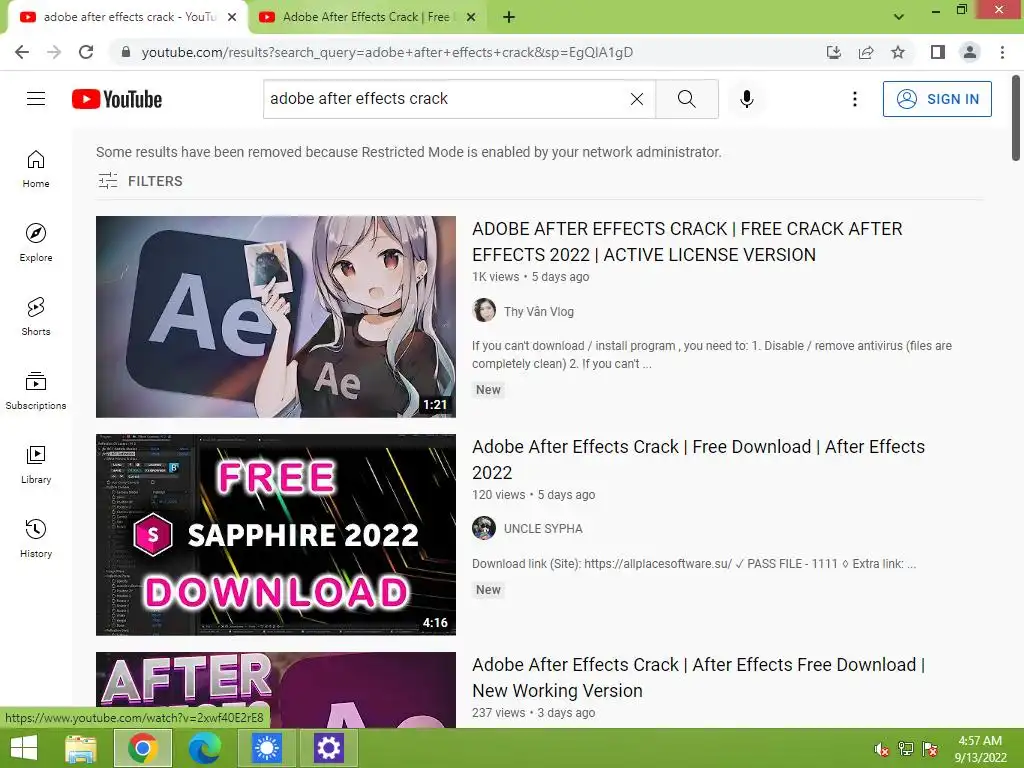Open File Explorer from taskbar
This screenshot has height=768, width=1024.
click(x=81, y=748)
